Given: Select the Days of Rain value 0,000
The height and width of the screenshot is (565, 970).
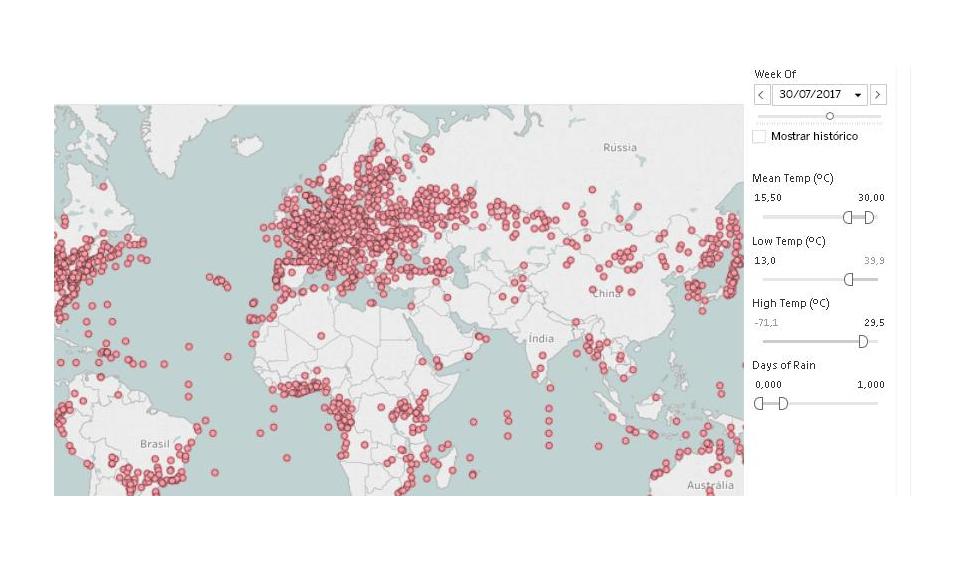Looking at the screenshot, I should click(768, 384).
